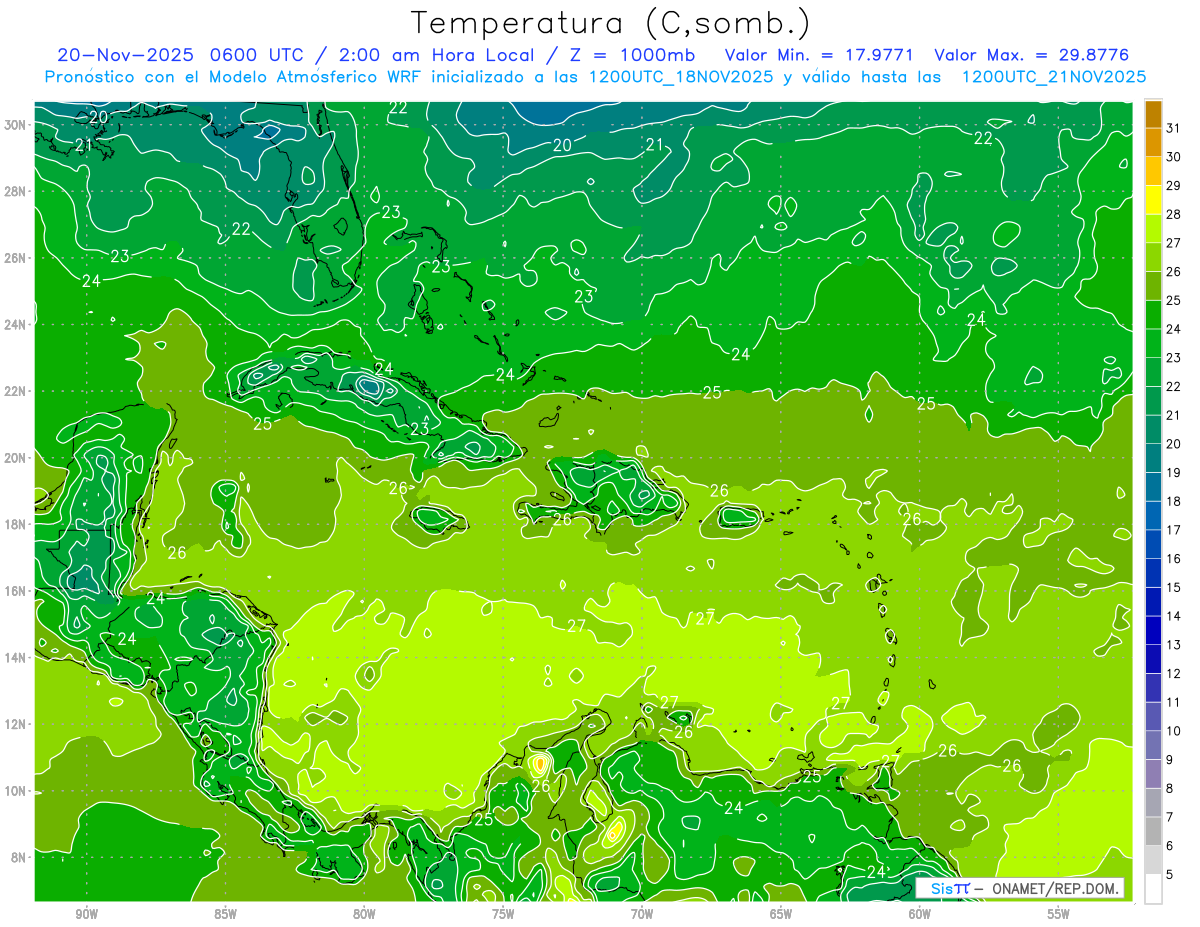
Task: Click the 28N latitude axis label
Action: 15,191
